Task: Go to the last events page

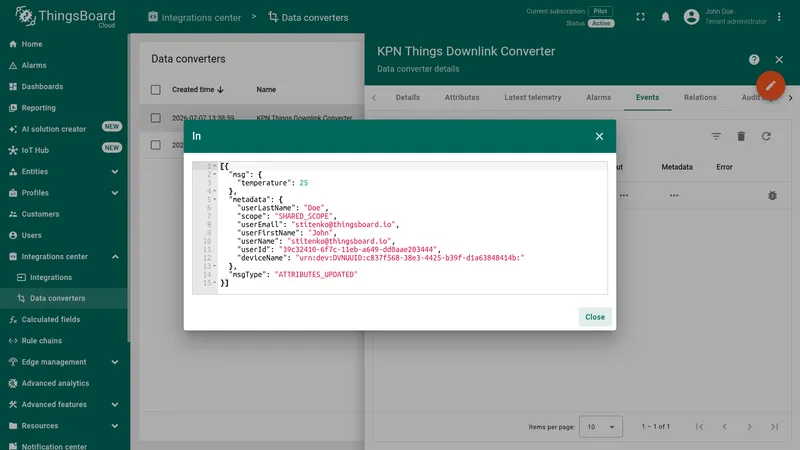Action: (x=774, y=427)
